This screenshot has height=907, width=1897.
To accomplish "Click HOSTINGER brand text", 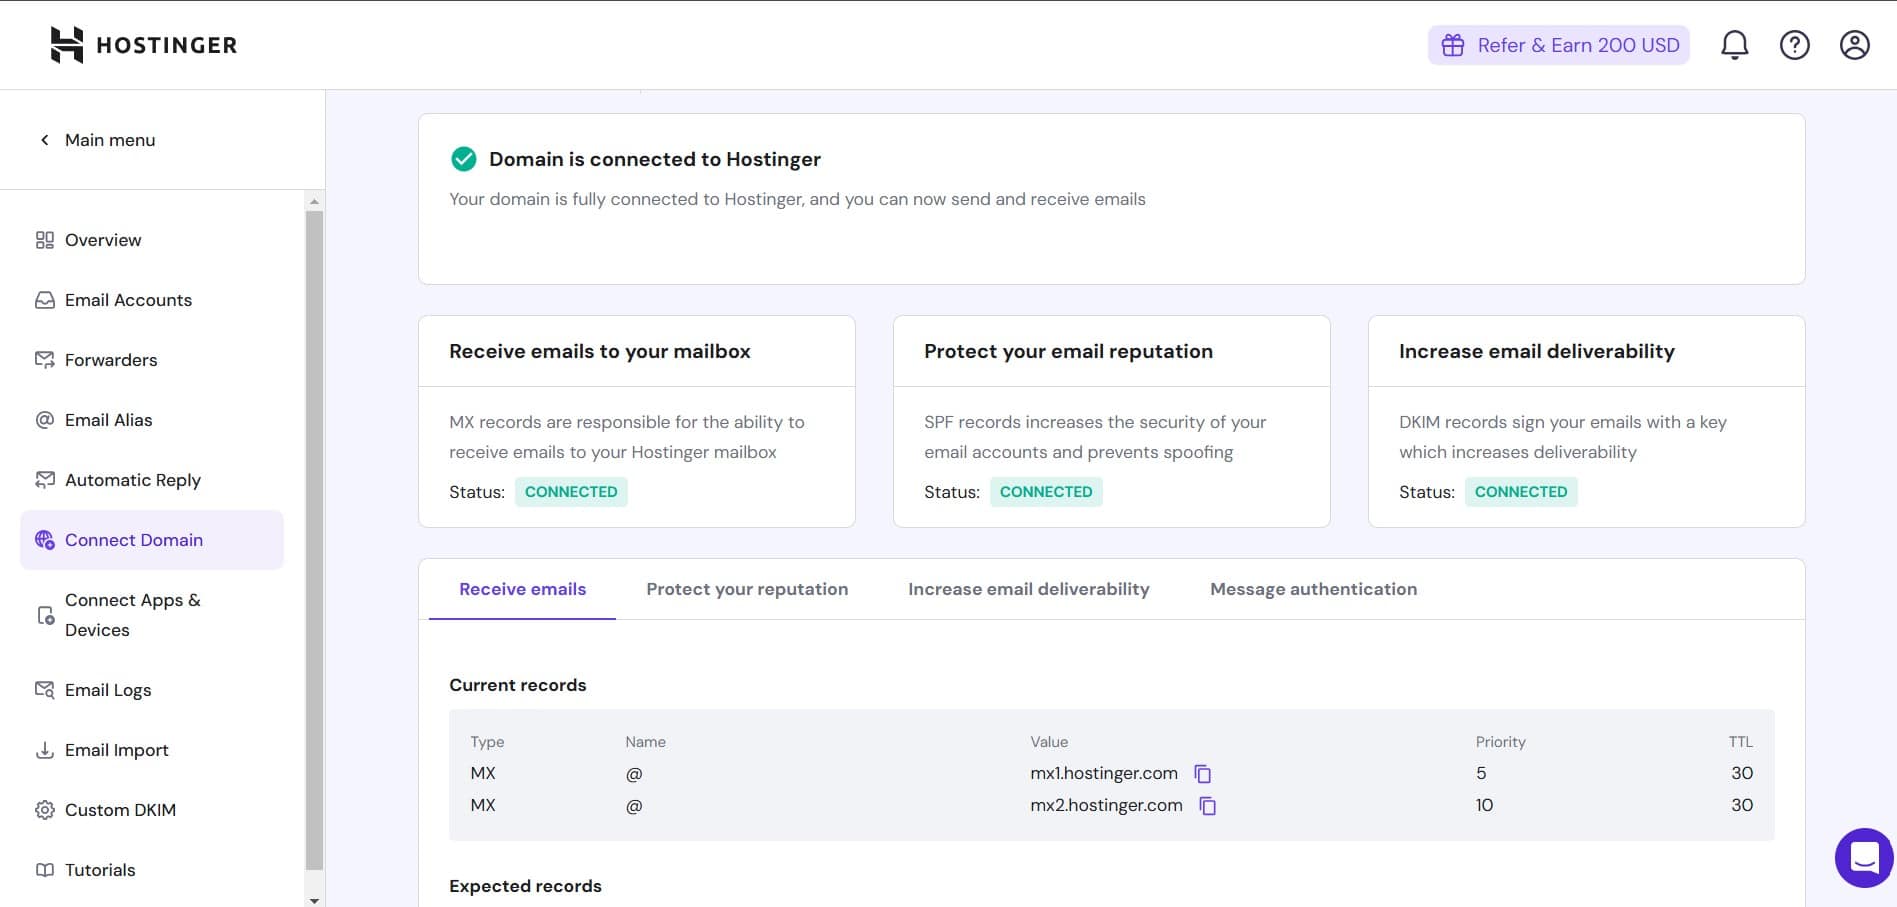I will coord(167,45).
